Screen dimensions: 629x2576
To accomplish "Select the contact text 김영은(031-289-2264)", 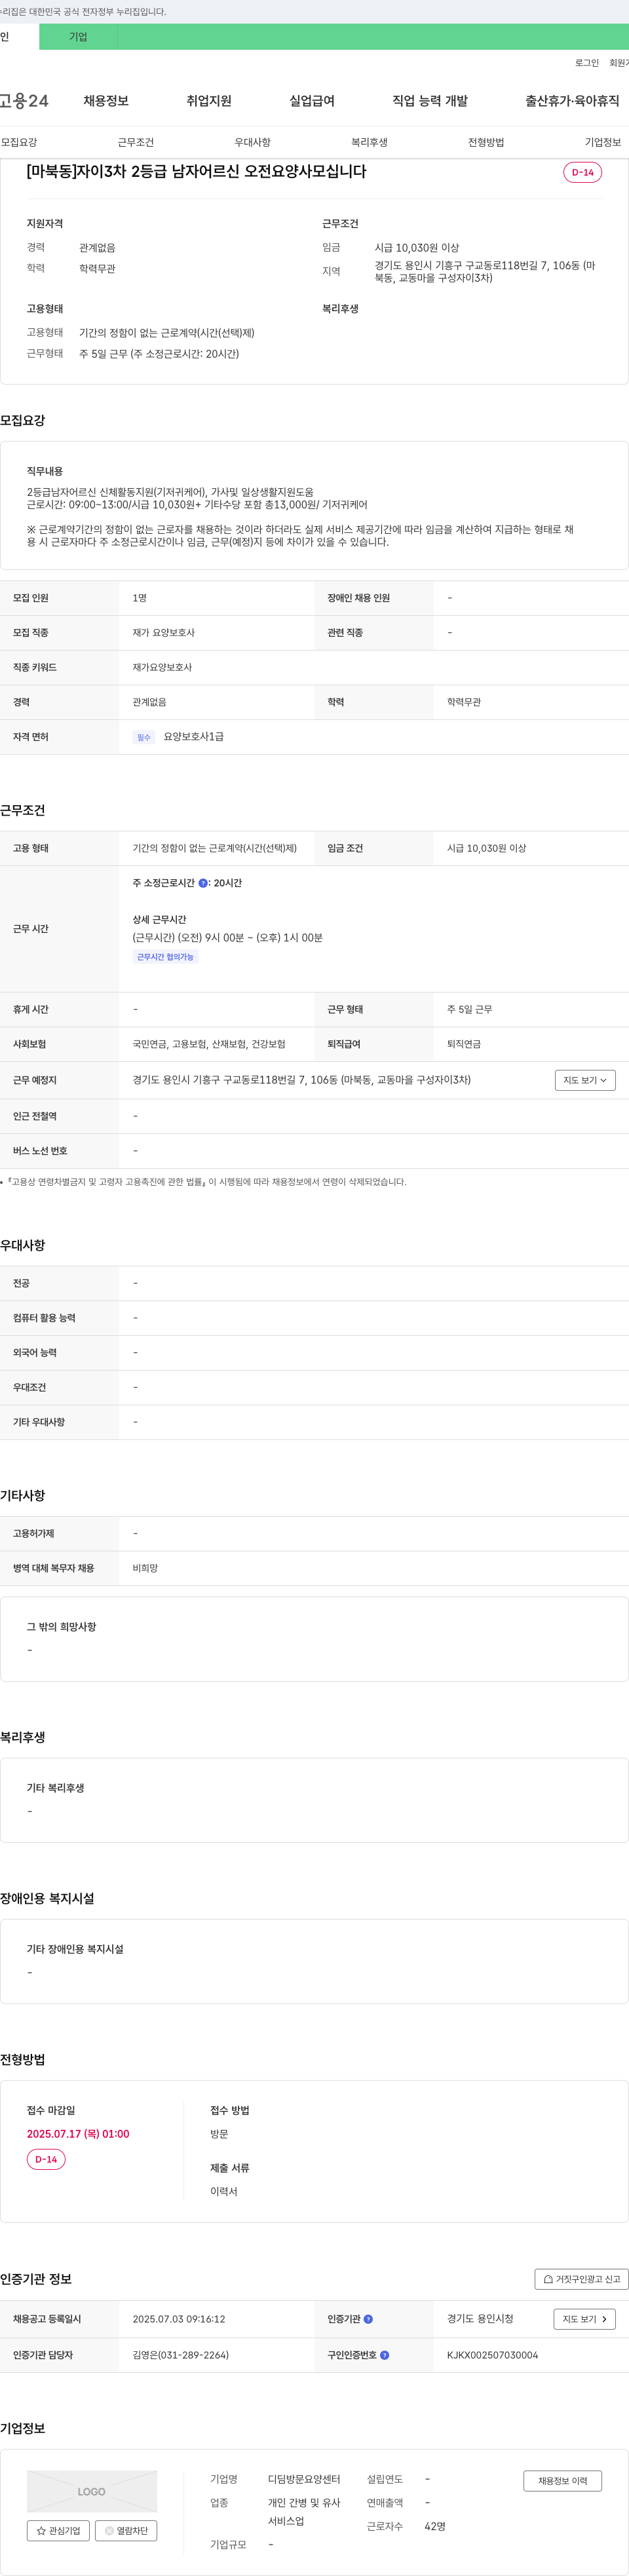I will click(181, 2355).
